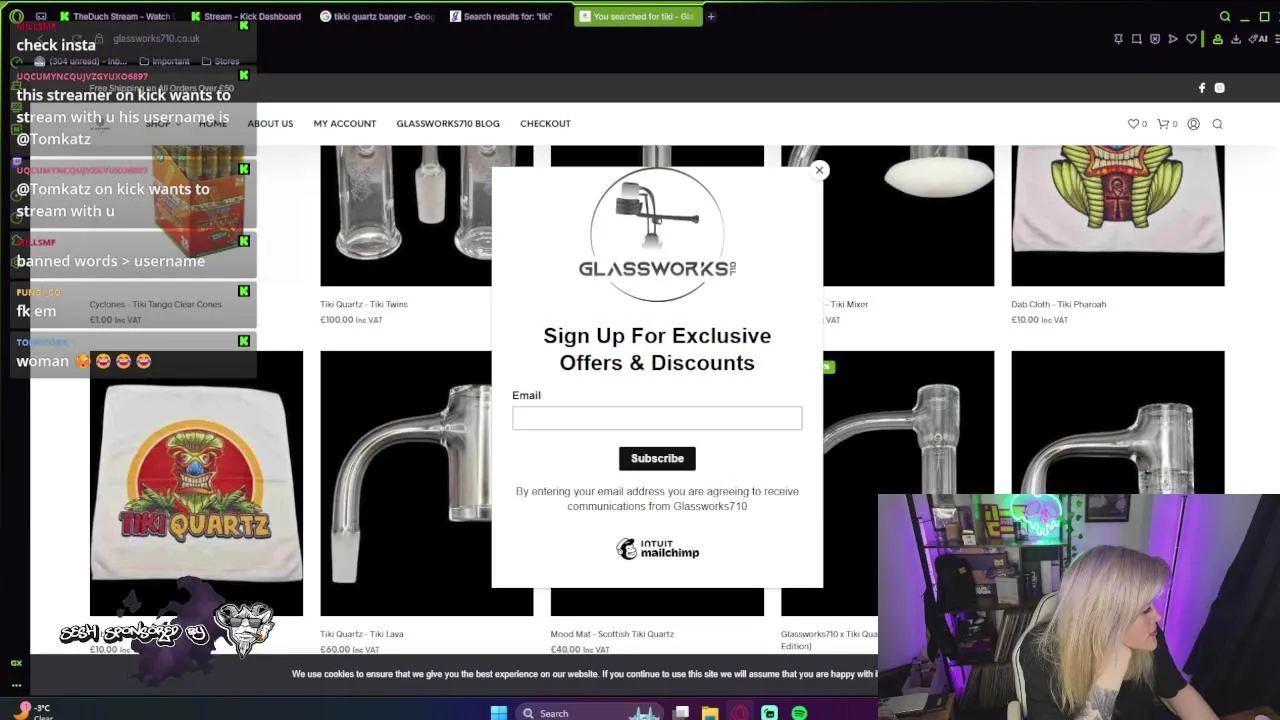
Task: Open the user account icon on website
Action: pos(1193,124)
